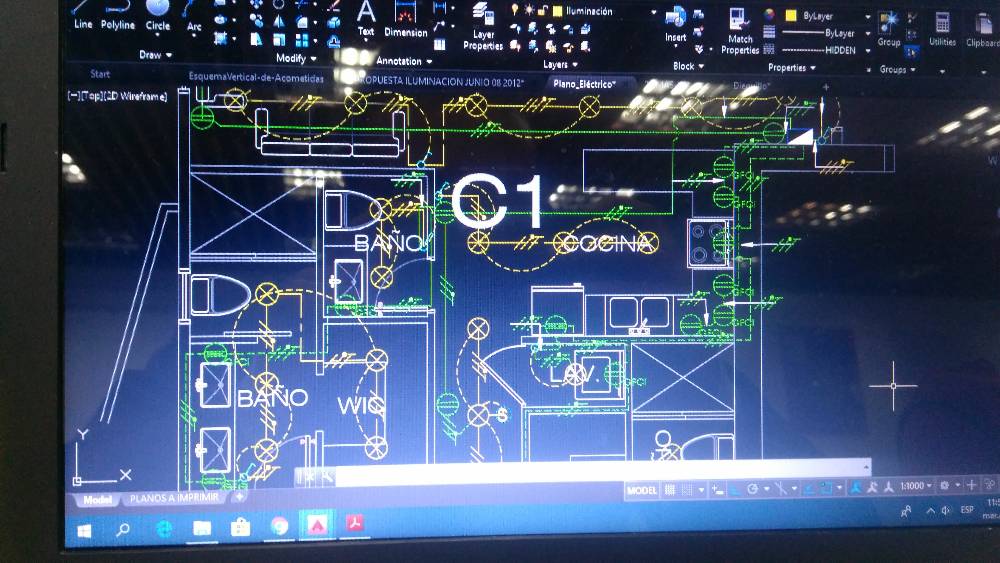
Task: Expand the Annotation panel
Action: 404,61
